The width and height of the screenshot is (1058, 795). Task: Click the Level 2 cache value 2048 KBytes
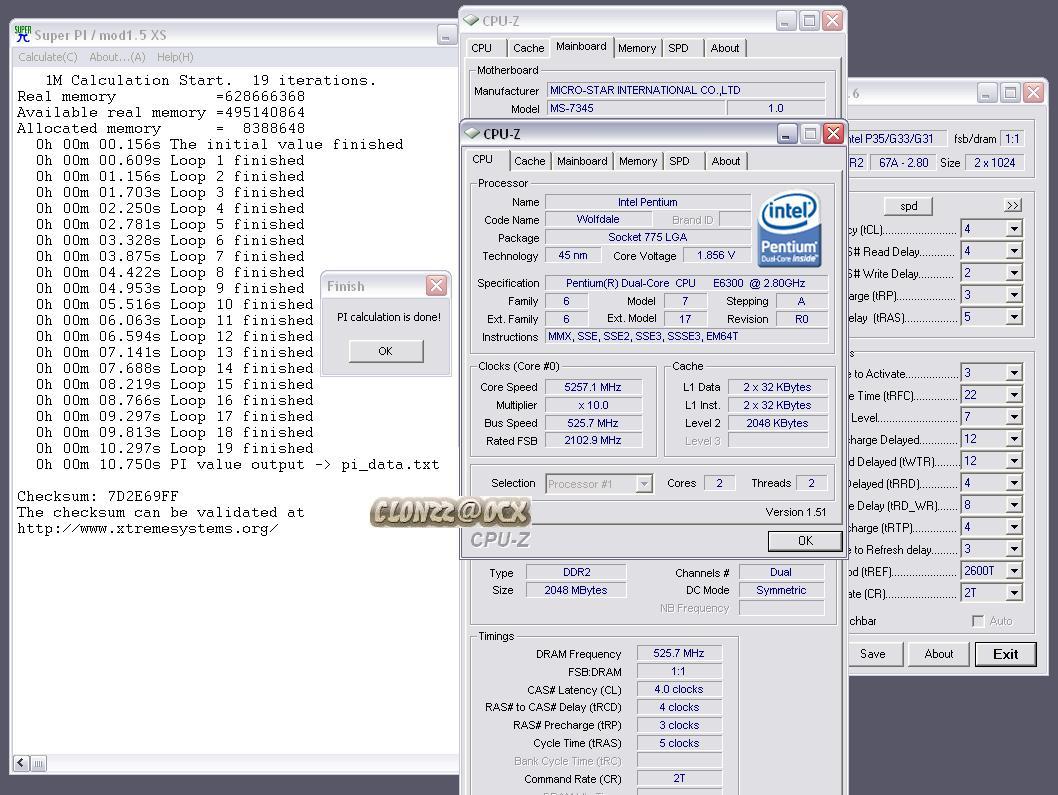point(777,422)
